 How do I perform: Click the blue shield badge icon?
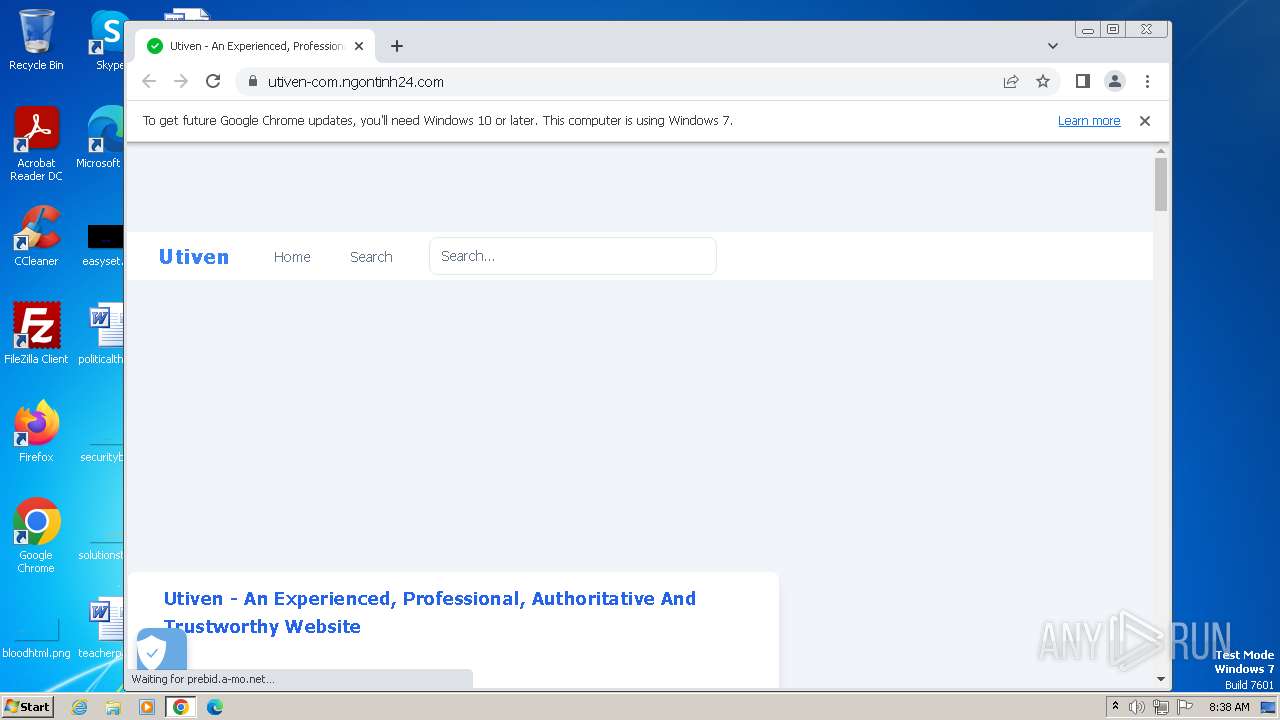pyautogui.click(x=161, y=650)
